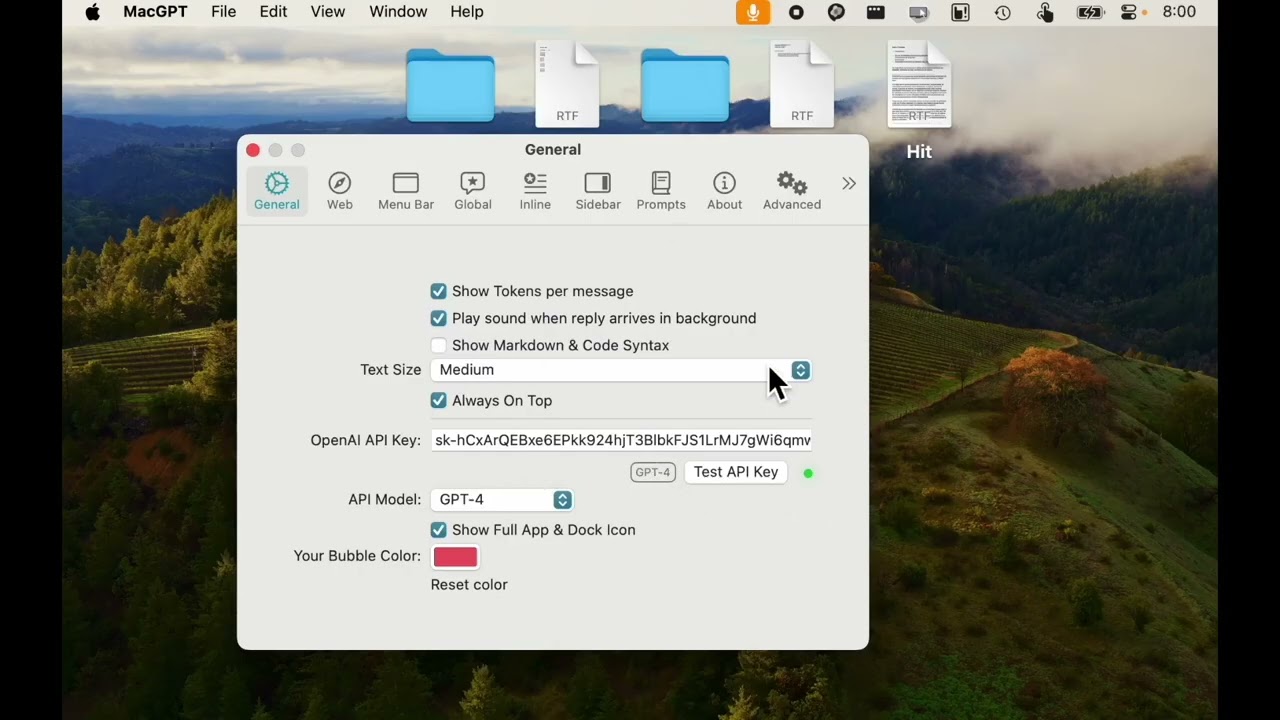Close the General settings window
Image resolution: width=1280 pixels, height=720 pixels.
tap(253, 150)
